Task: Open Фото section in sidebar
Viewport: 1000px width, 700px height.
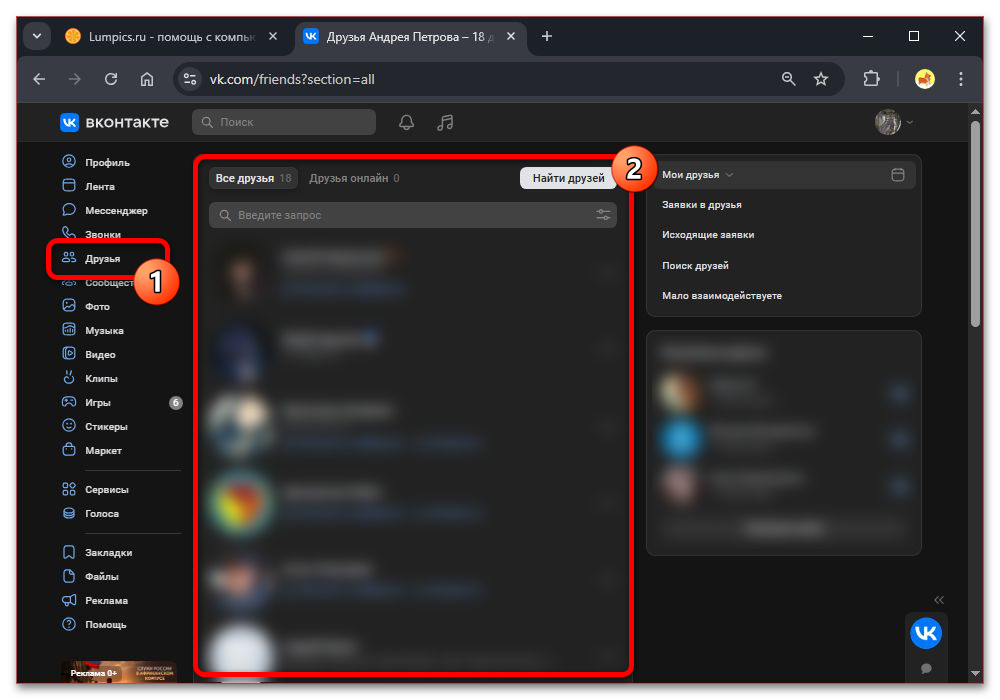Action: (85, 306)
